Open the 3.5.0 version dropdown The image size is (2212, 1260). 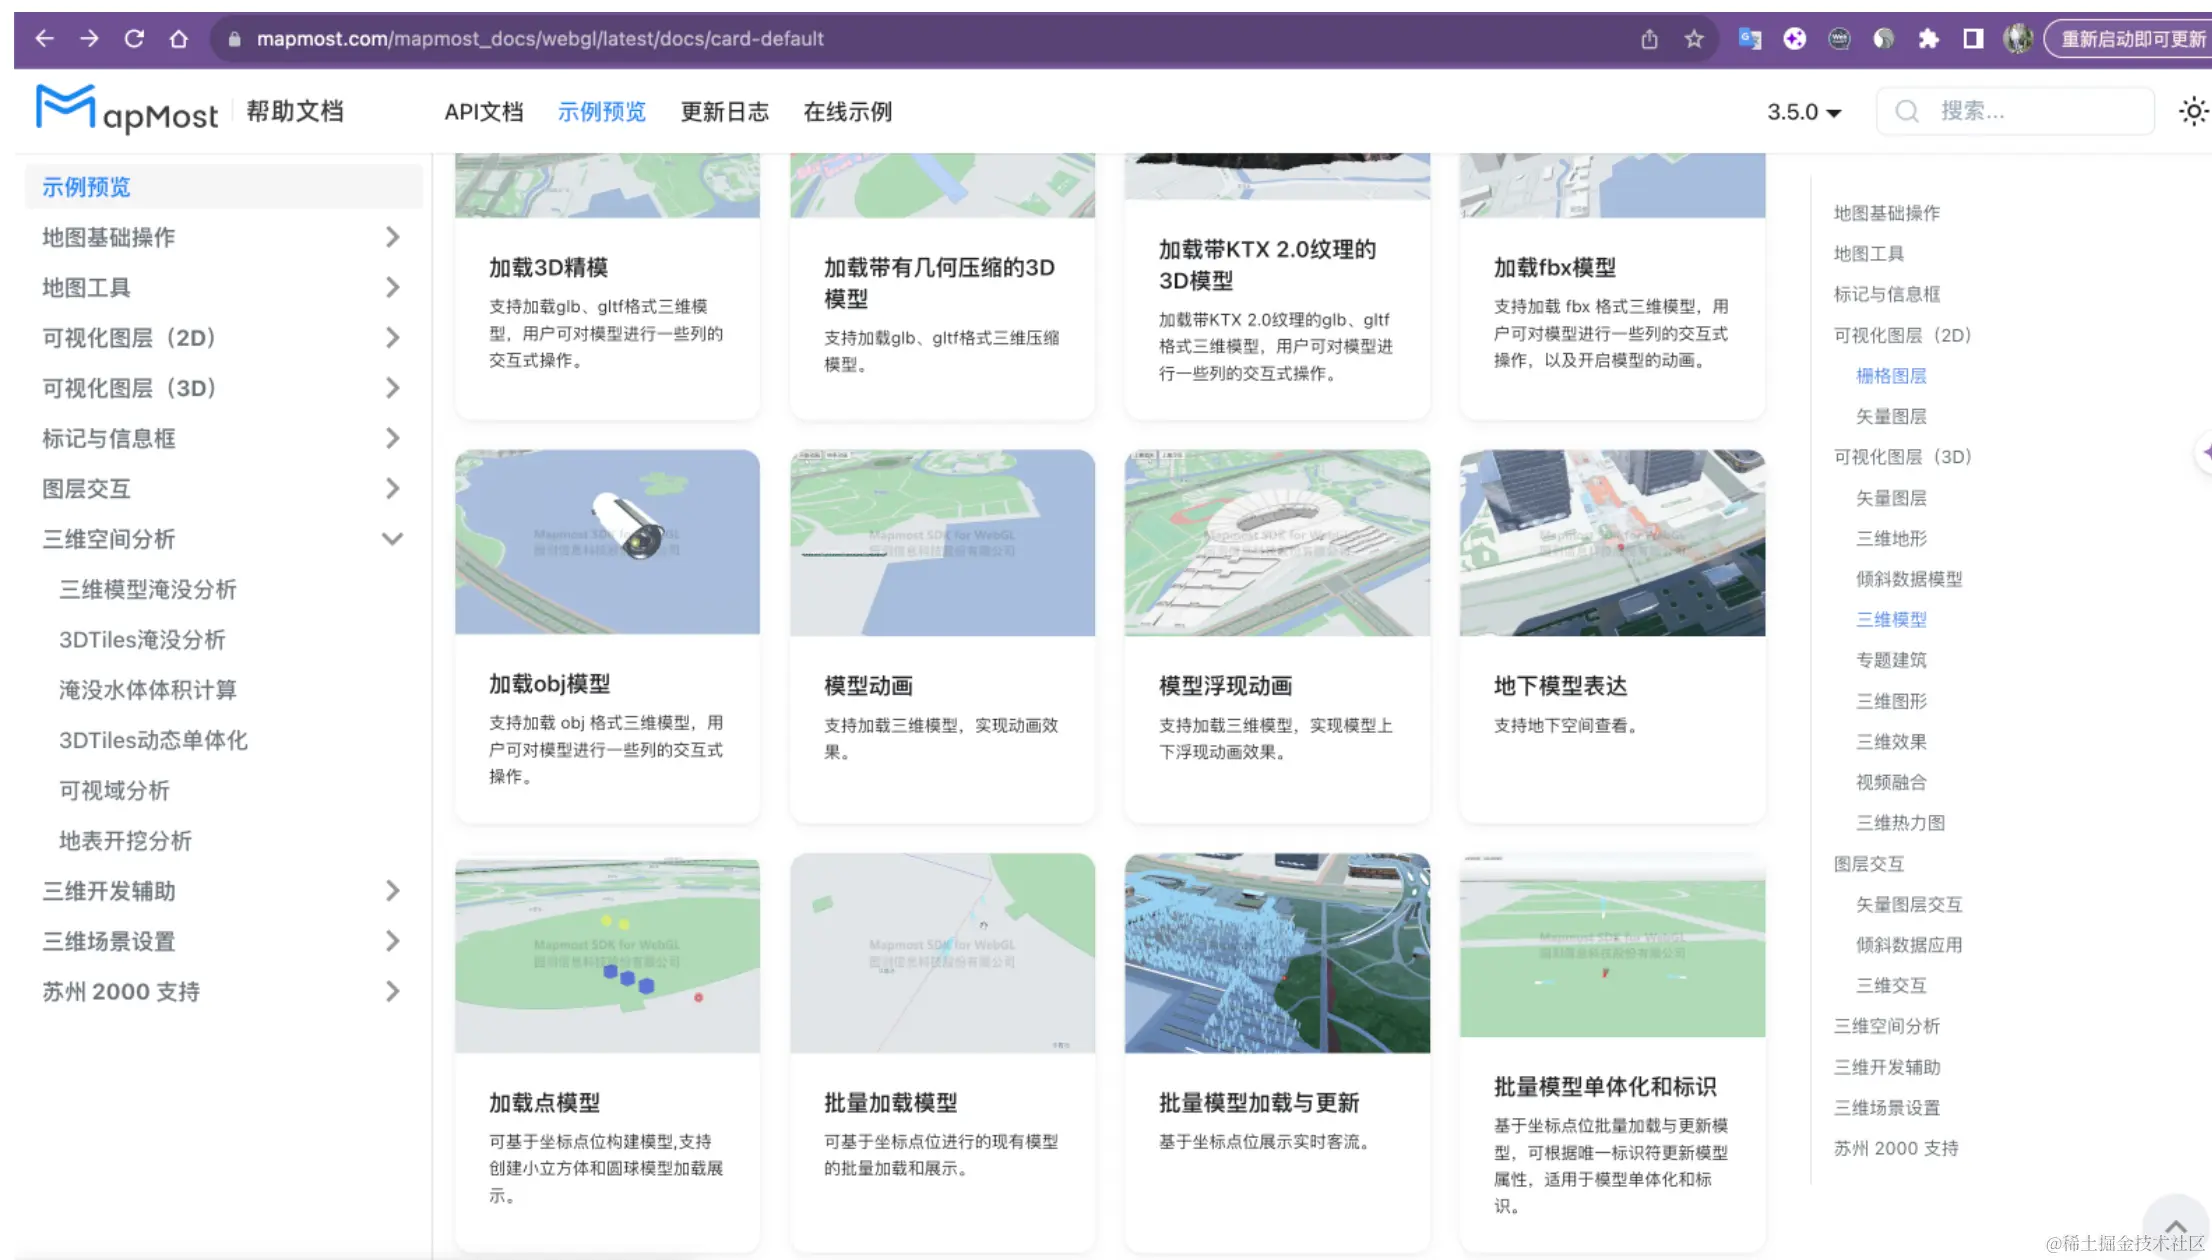pos(1803,112)
